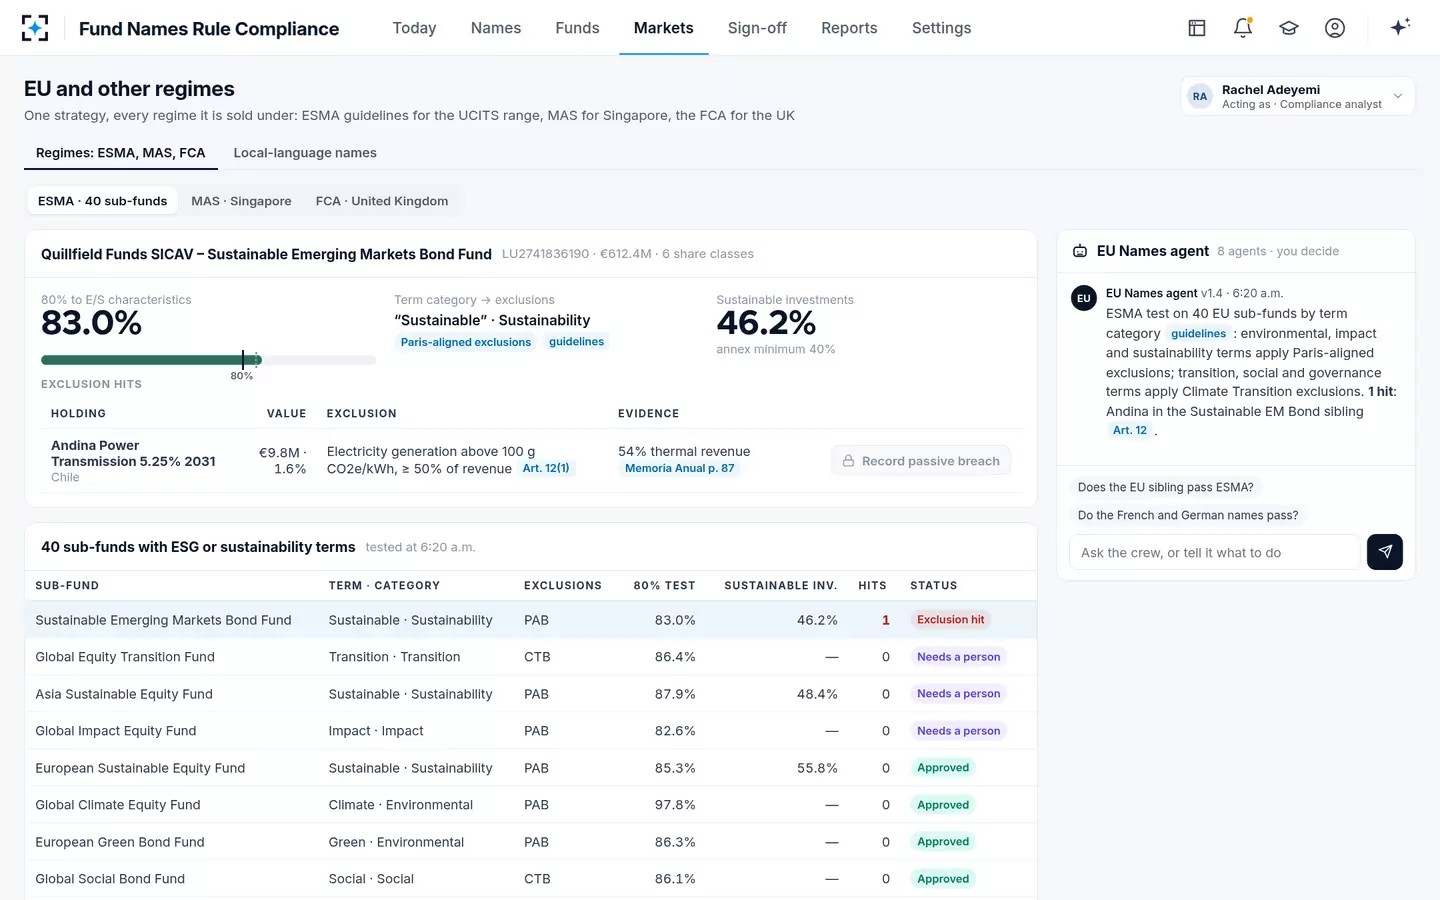
Task: Click the graduation cap learning icon
Action: (1289, 28)
